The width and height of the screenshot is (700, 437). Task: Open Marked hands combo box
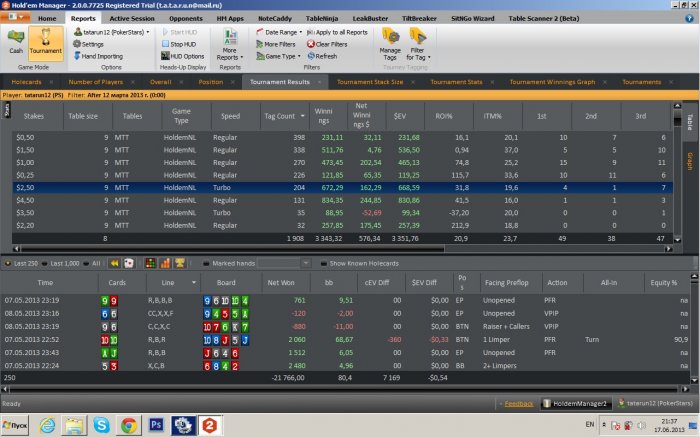284,263
